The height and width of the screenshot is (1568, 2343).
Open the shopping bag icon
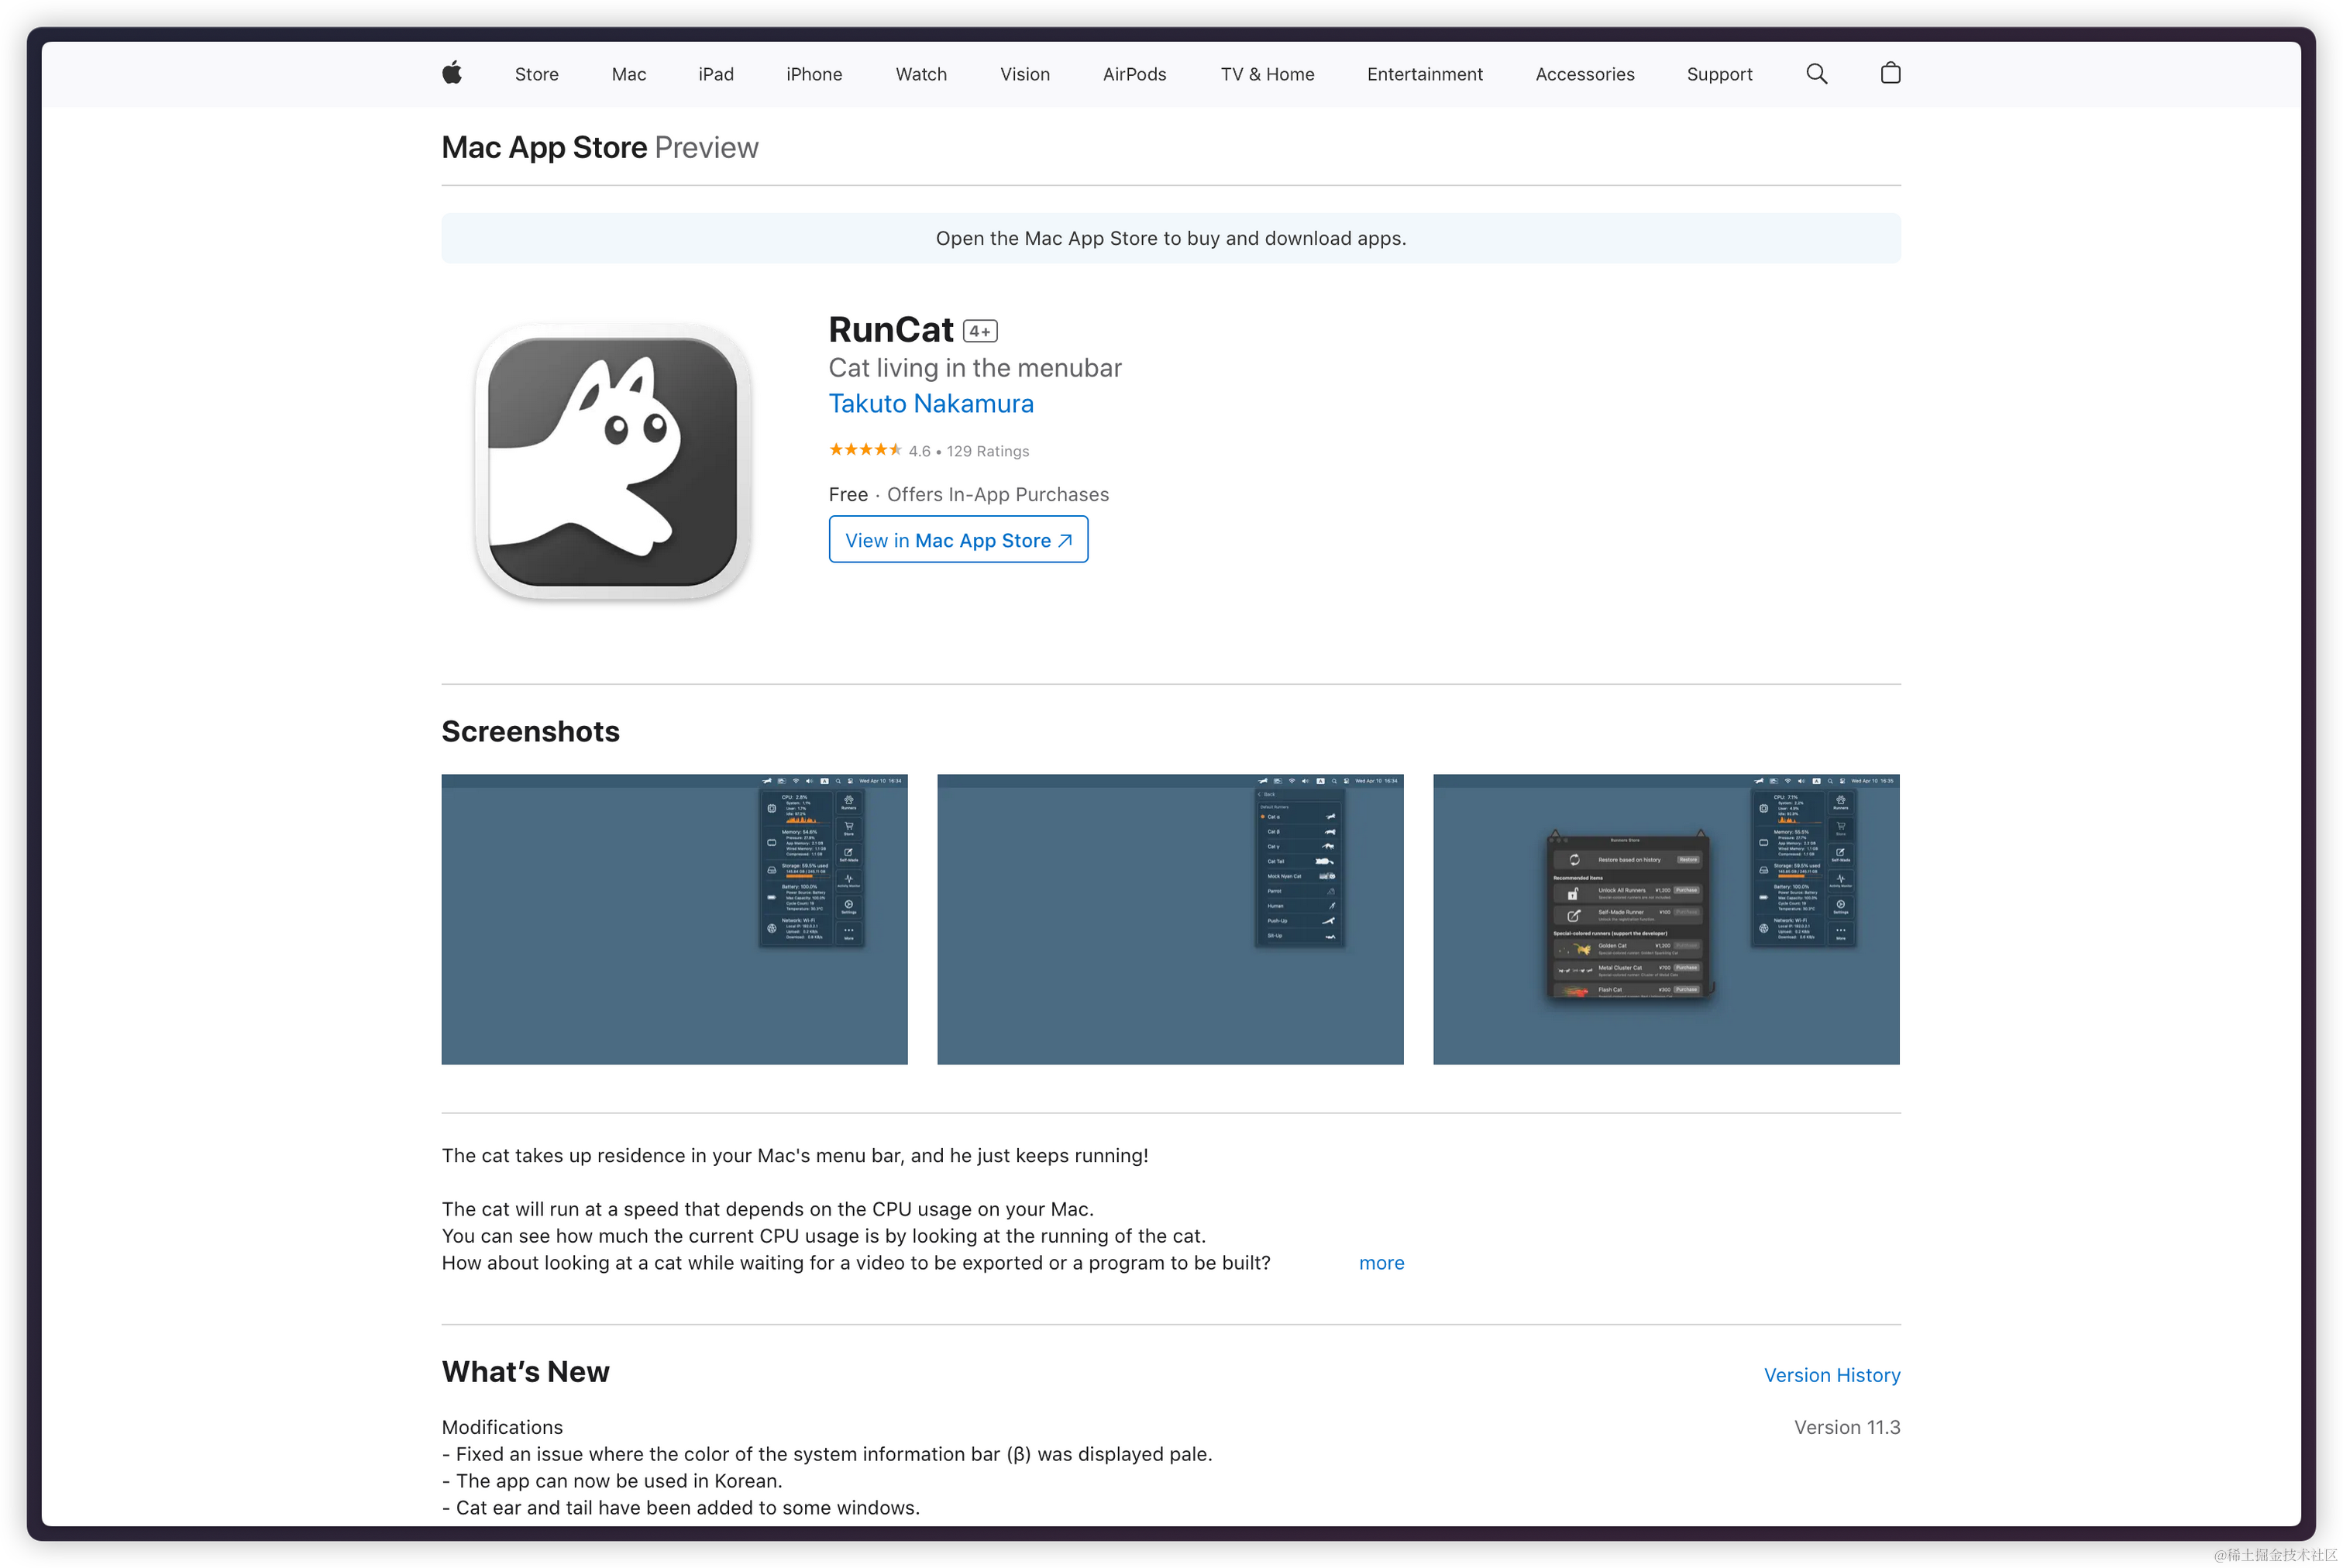coord(1890,73)
